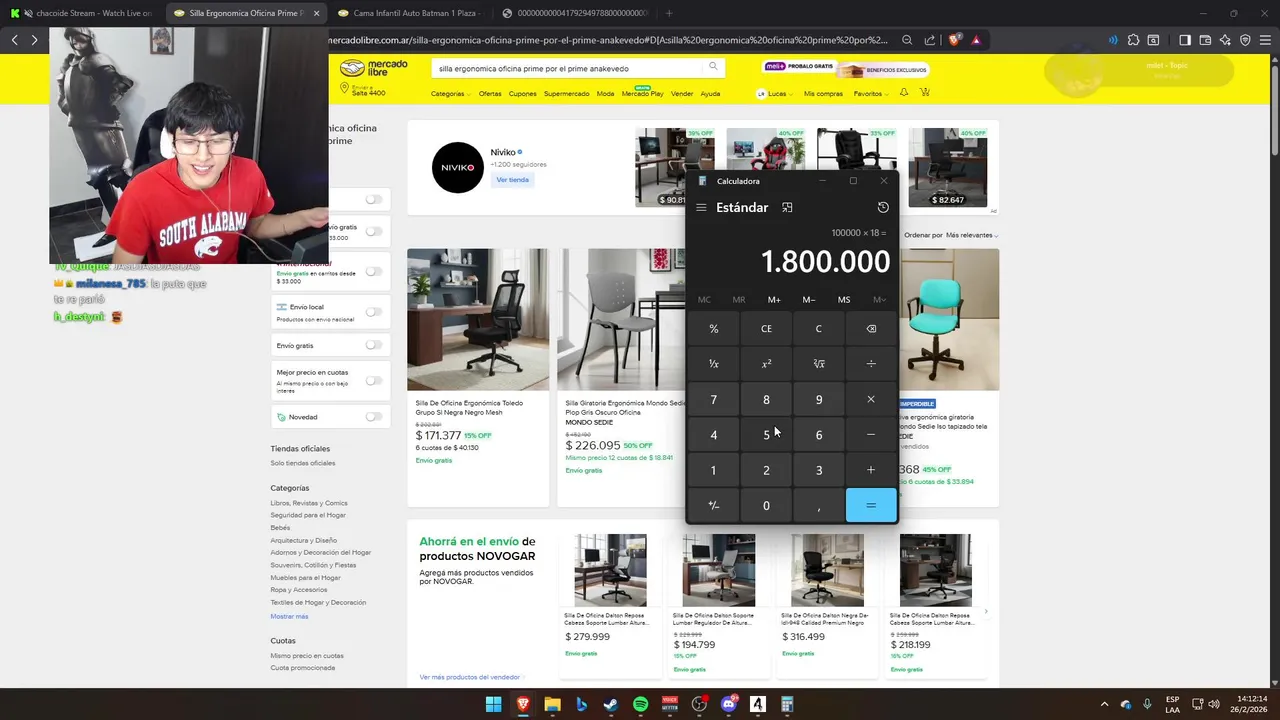Click calculator digit 0 key
The height and width of the screenshot is (720, 1280).
tap(766, 506)
